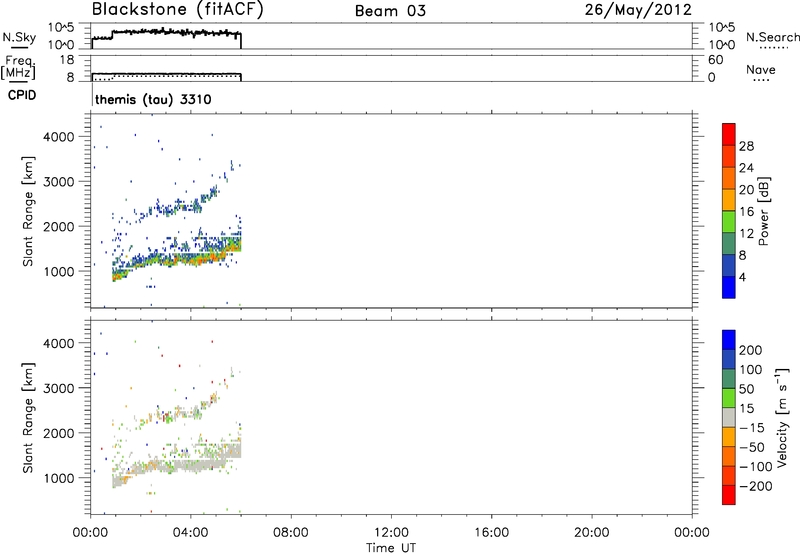The height and width of the screenshot is (554, 800).
Task: Click the 4000 tick on the velocity panel
Action: pyautogui.click(x=58, y=343)
